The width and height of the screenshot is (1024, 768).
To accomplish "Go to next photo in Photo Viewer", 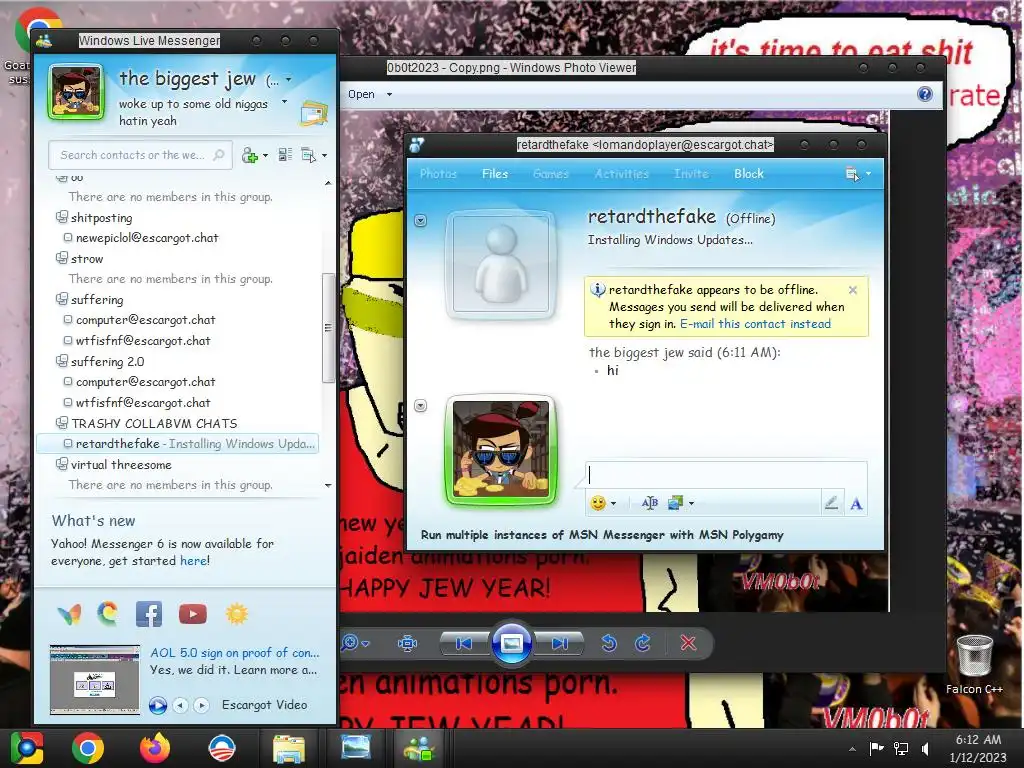I will point(560,644).
